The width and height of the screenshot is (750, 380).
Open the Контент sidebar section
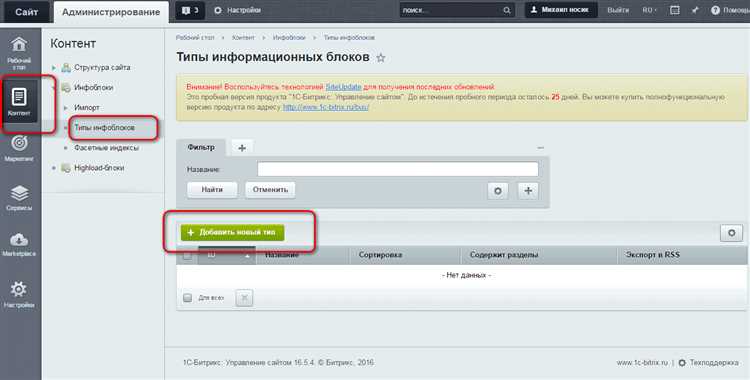[19, 102]
